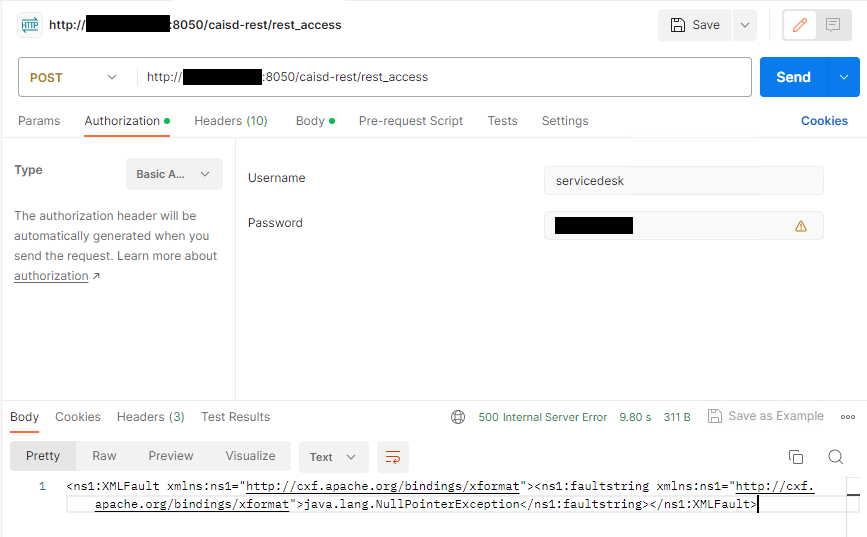The width and height of the screenshot is (867, 537).
Task: Open the Settings tab
Action: tap(565, 121)
